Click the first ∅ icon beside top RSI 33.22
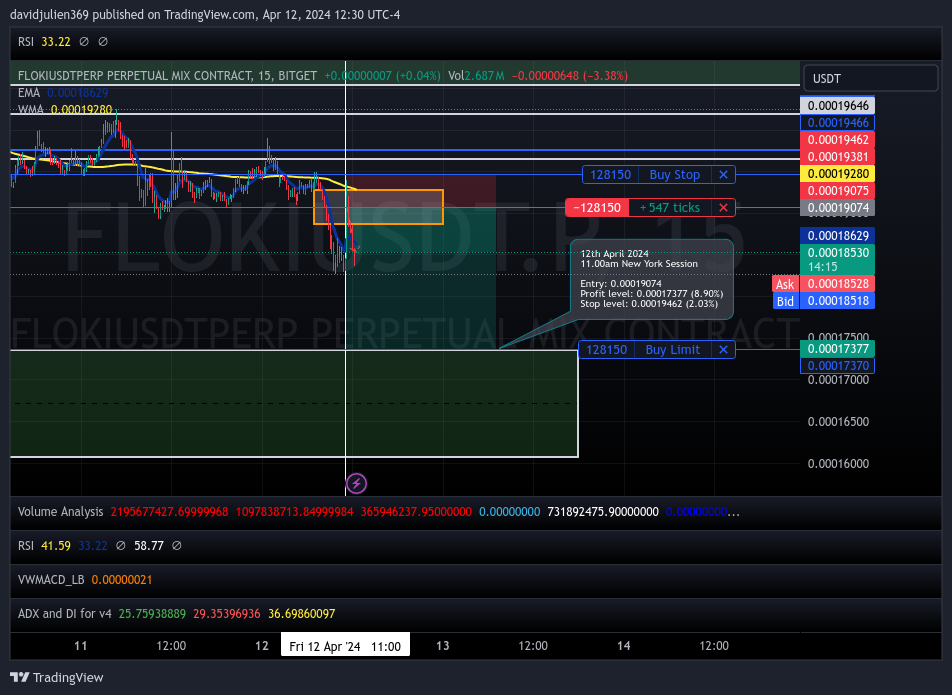This screenshot has height=695, width=952. (x=84, y=42)
